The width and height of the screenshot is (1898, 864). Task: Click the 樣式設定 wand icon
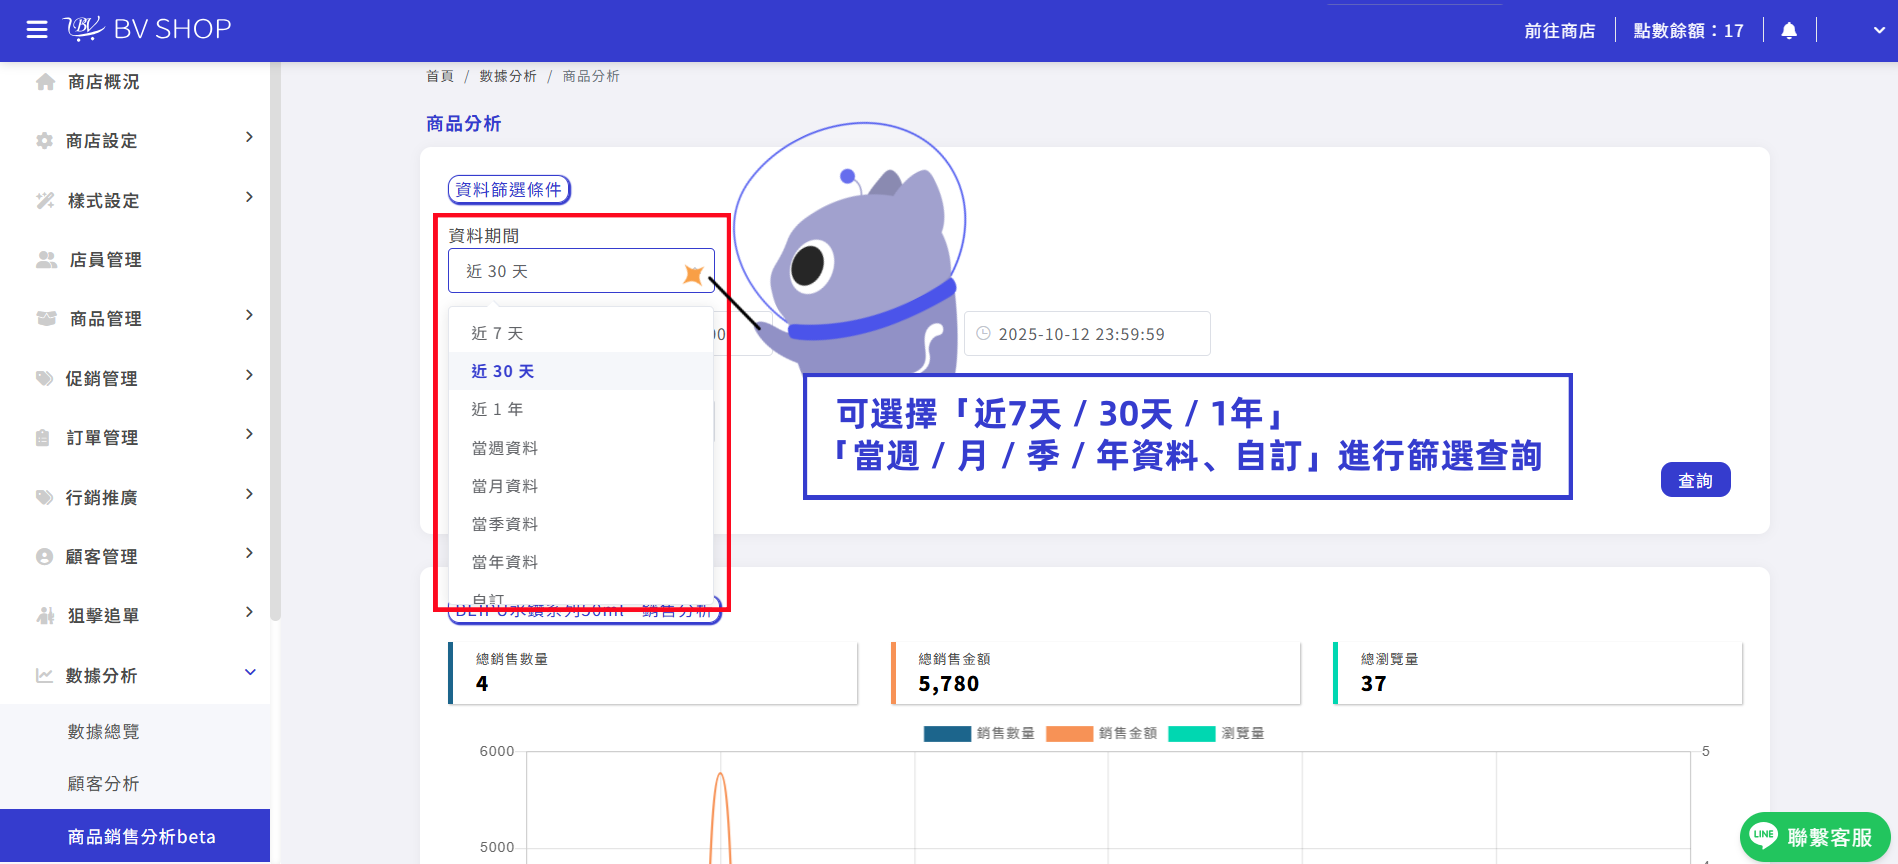[45, 200]
